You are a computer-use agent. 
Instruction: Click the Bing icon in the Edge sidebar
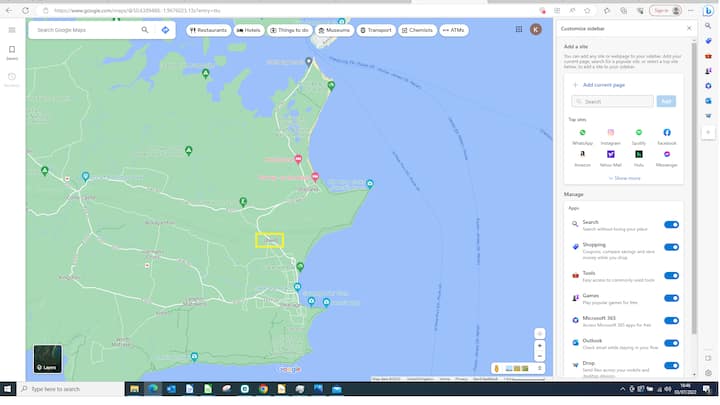point(707,10)
